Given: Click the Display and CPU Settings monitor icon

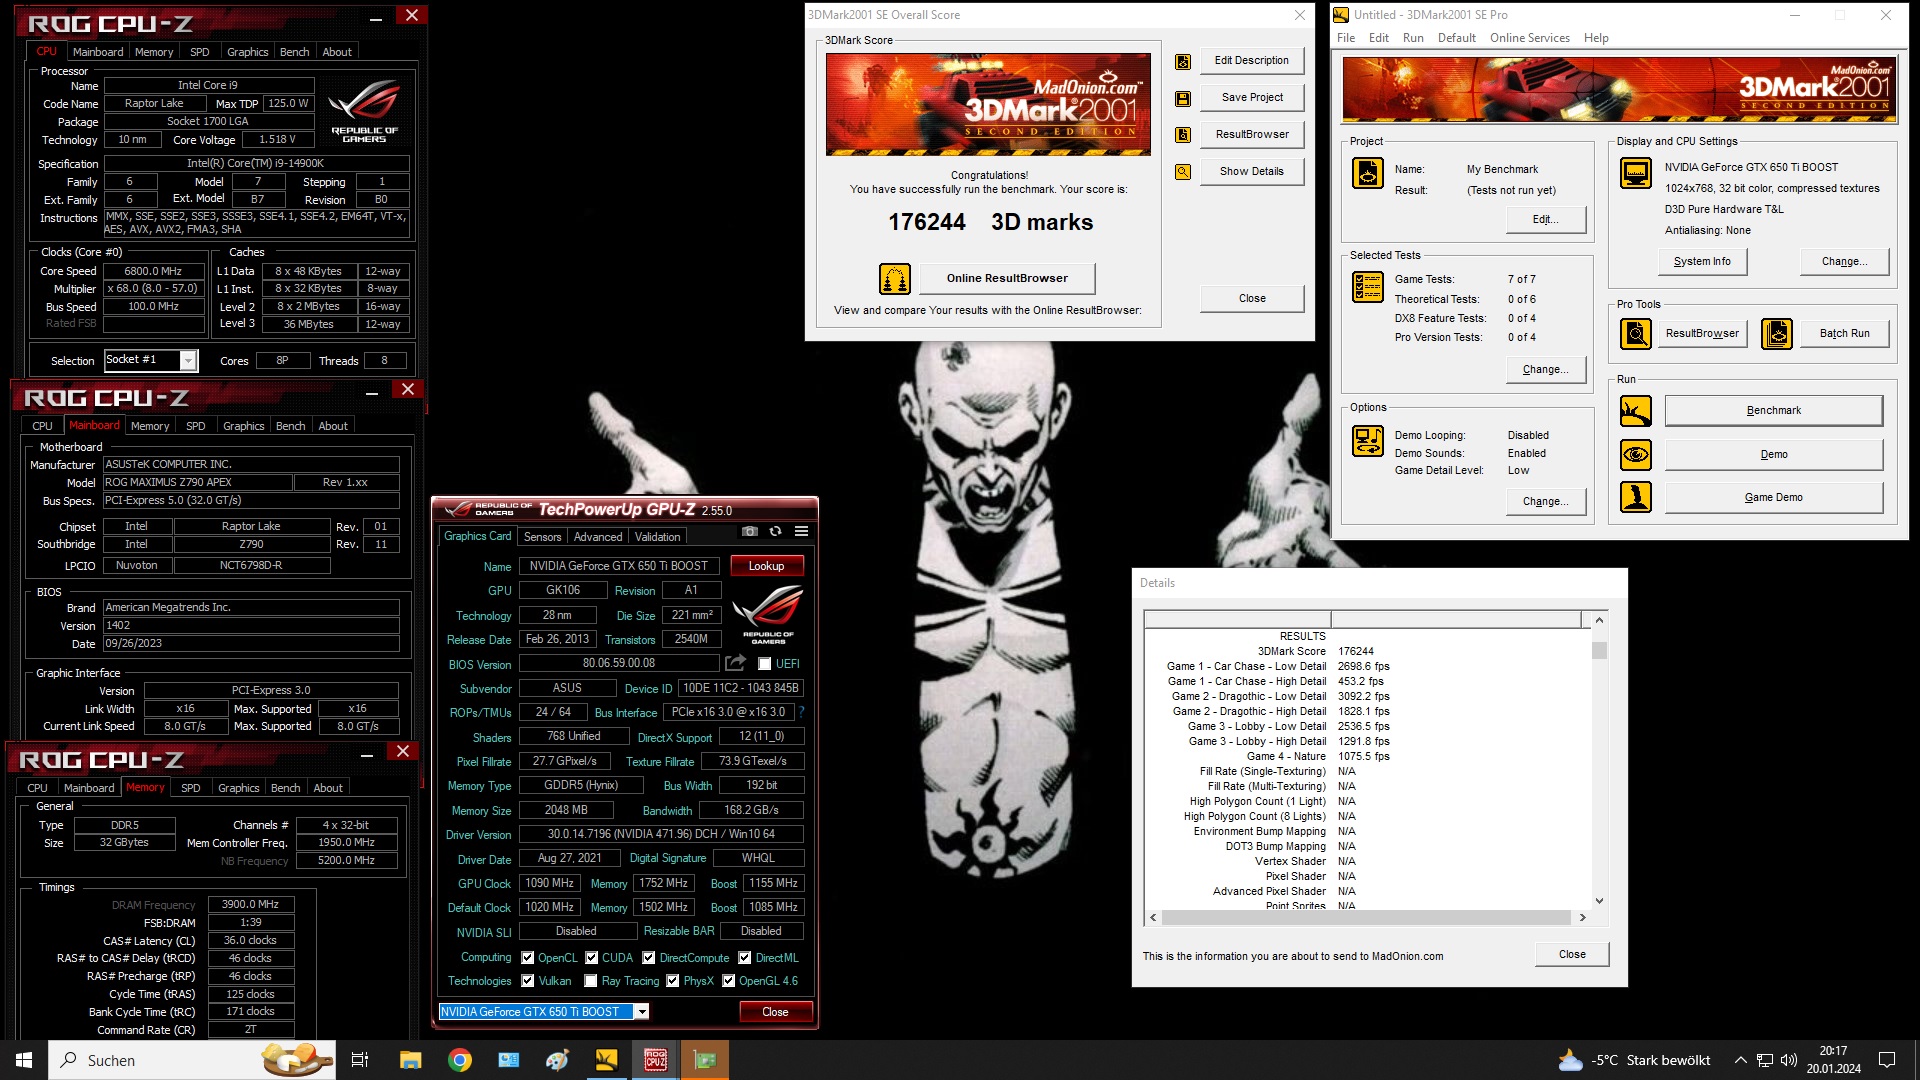Looking at the screenshot, I should pos(1636,173).
